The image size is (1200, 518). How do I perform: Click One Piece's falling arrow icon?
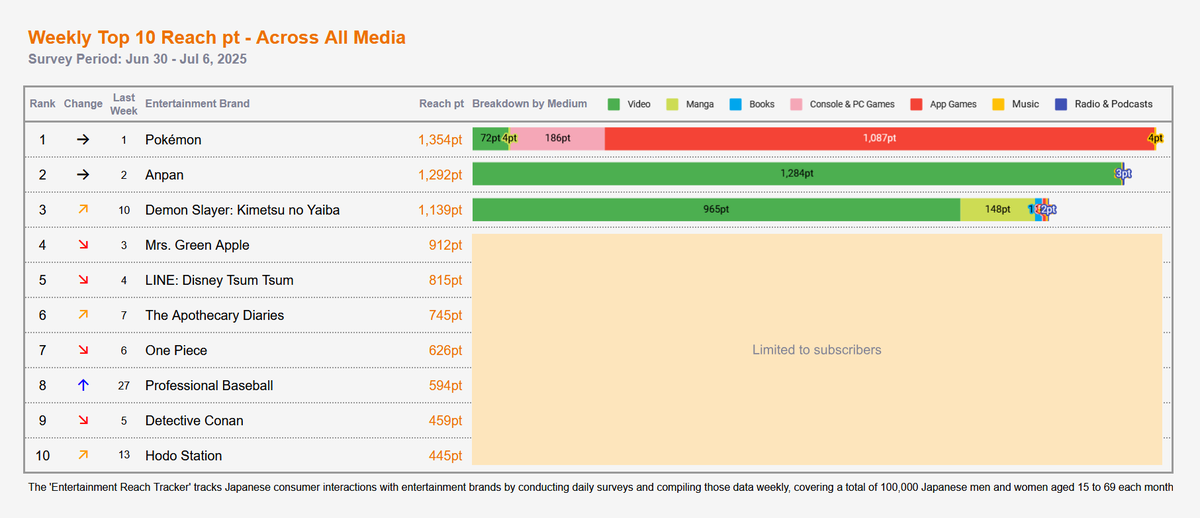(x=83, y=350)
